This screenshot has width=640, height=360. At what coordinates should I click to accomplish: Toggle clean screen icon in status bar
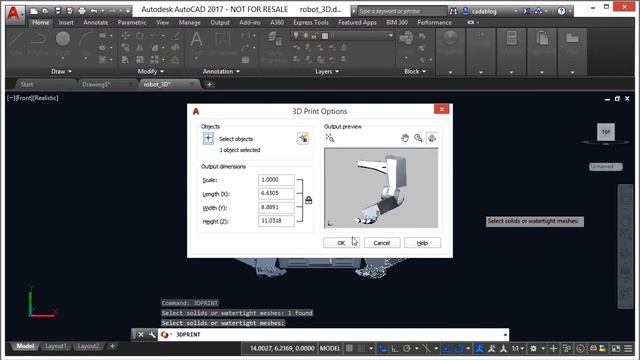616,349
